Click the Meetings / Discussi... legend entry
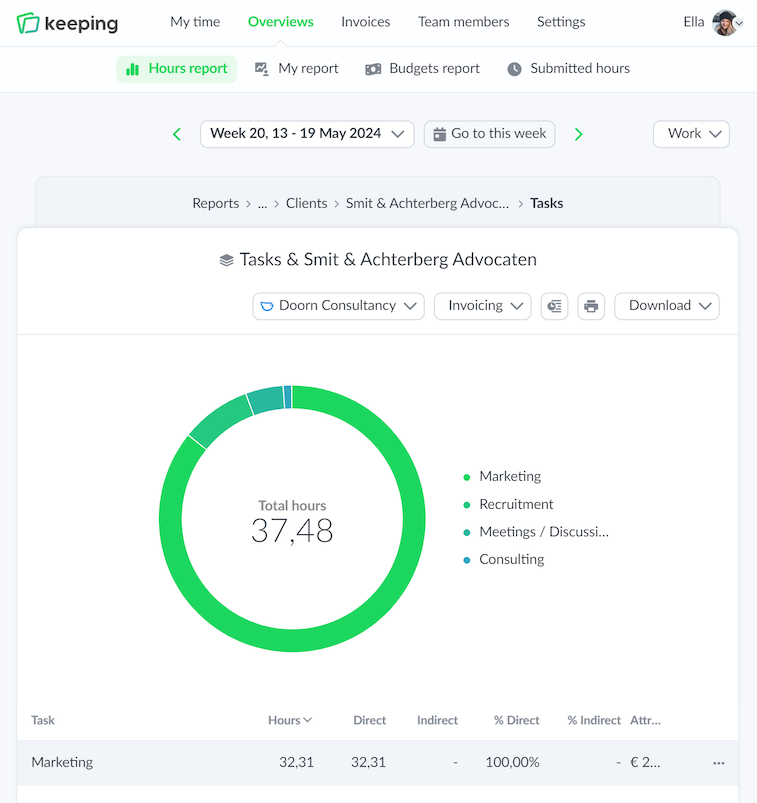 coord(536,532)
